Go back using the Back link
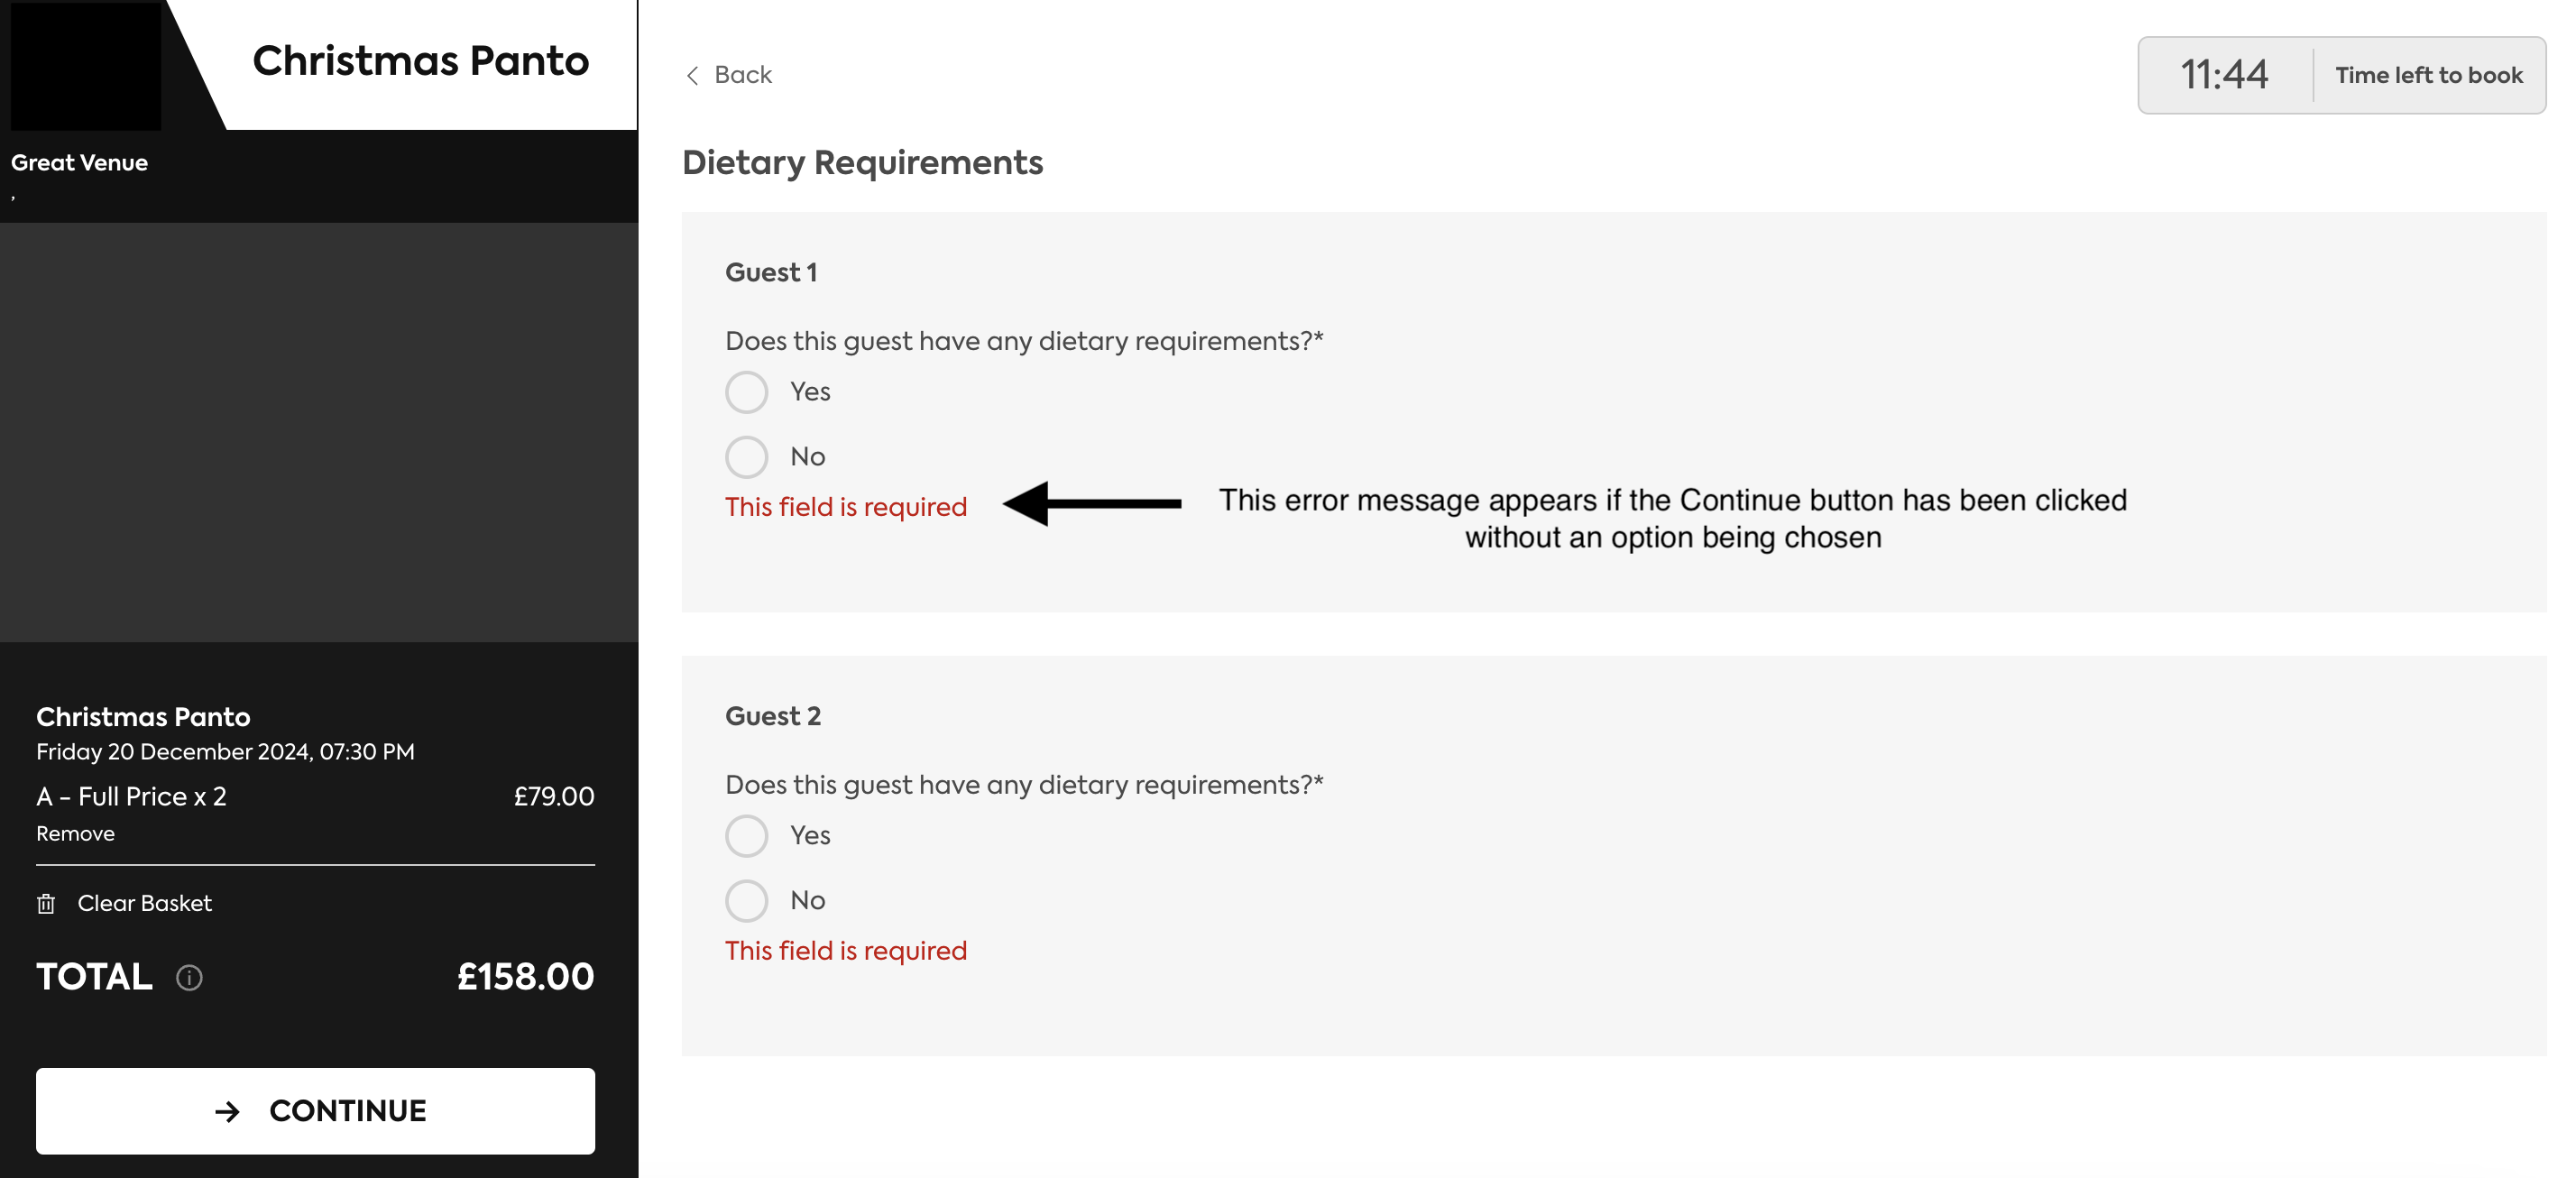The width and height of the screenshot is (2576, 1178). [729, 75]
